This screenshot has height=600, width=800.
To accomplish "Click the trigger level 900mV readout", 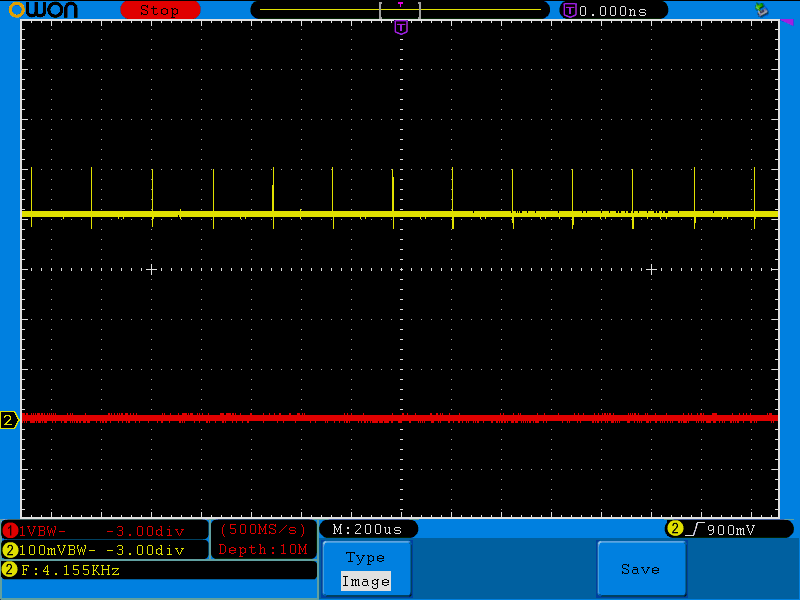I will (731, 530).
